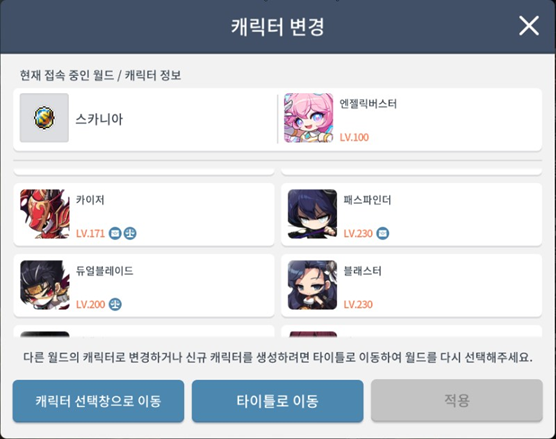
Task: Click the scale icon beside 듀얼블레이드 LV.200
Action: pos(115,304)
